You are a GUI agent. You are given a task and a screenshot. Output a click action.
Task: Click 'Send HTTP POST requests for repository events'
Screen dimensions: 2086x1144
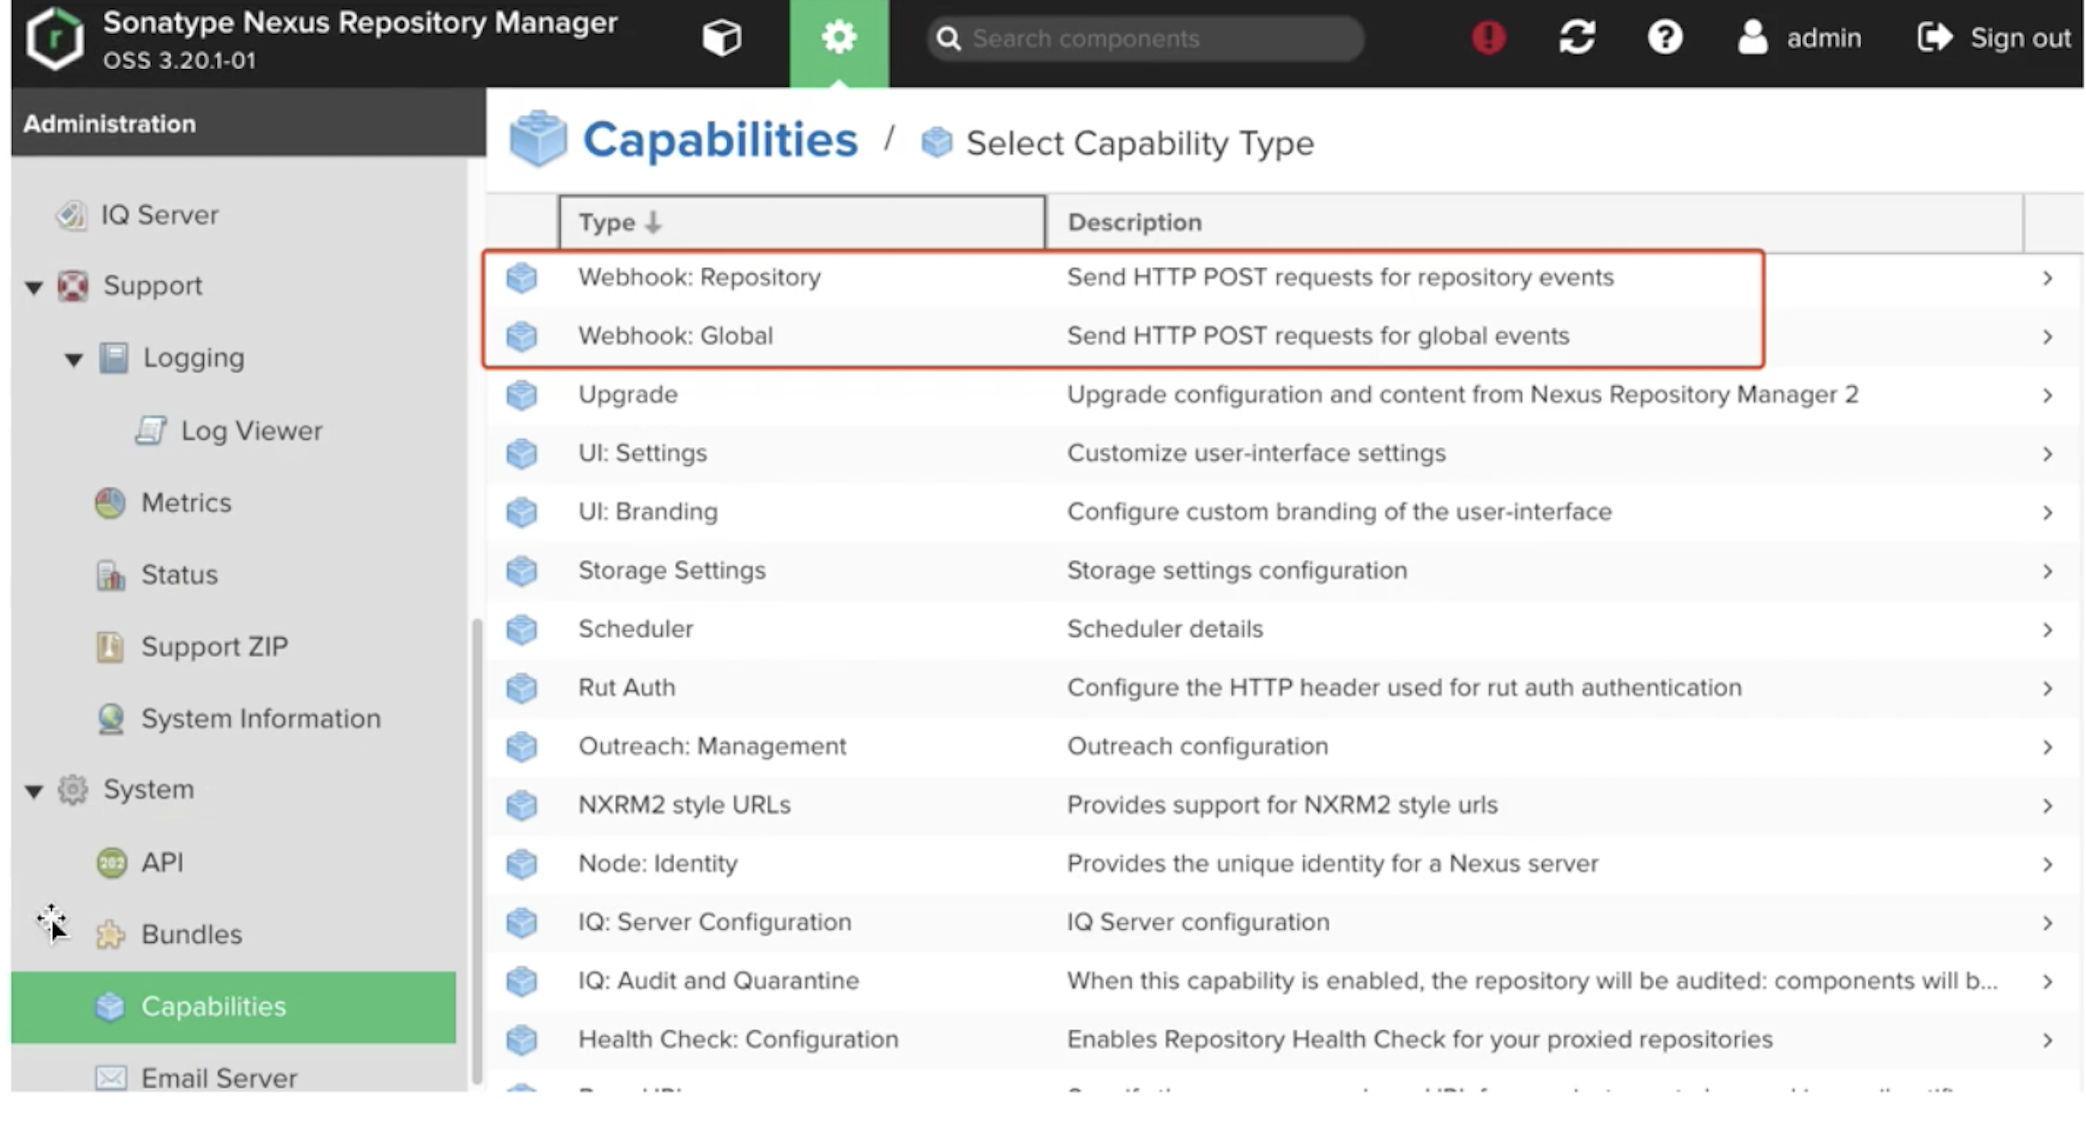pyautogui.click(x=1340, y=277)
